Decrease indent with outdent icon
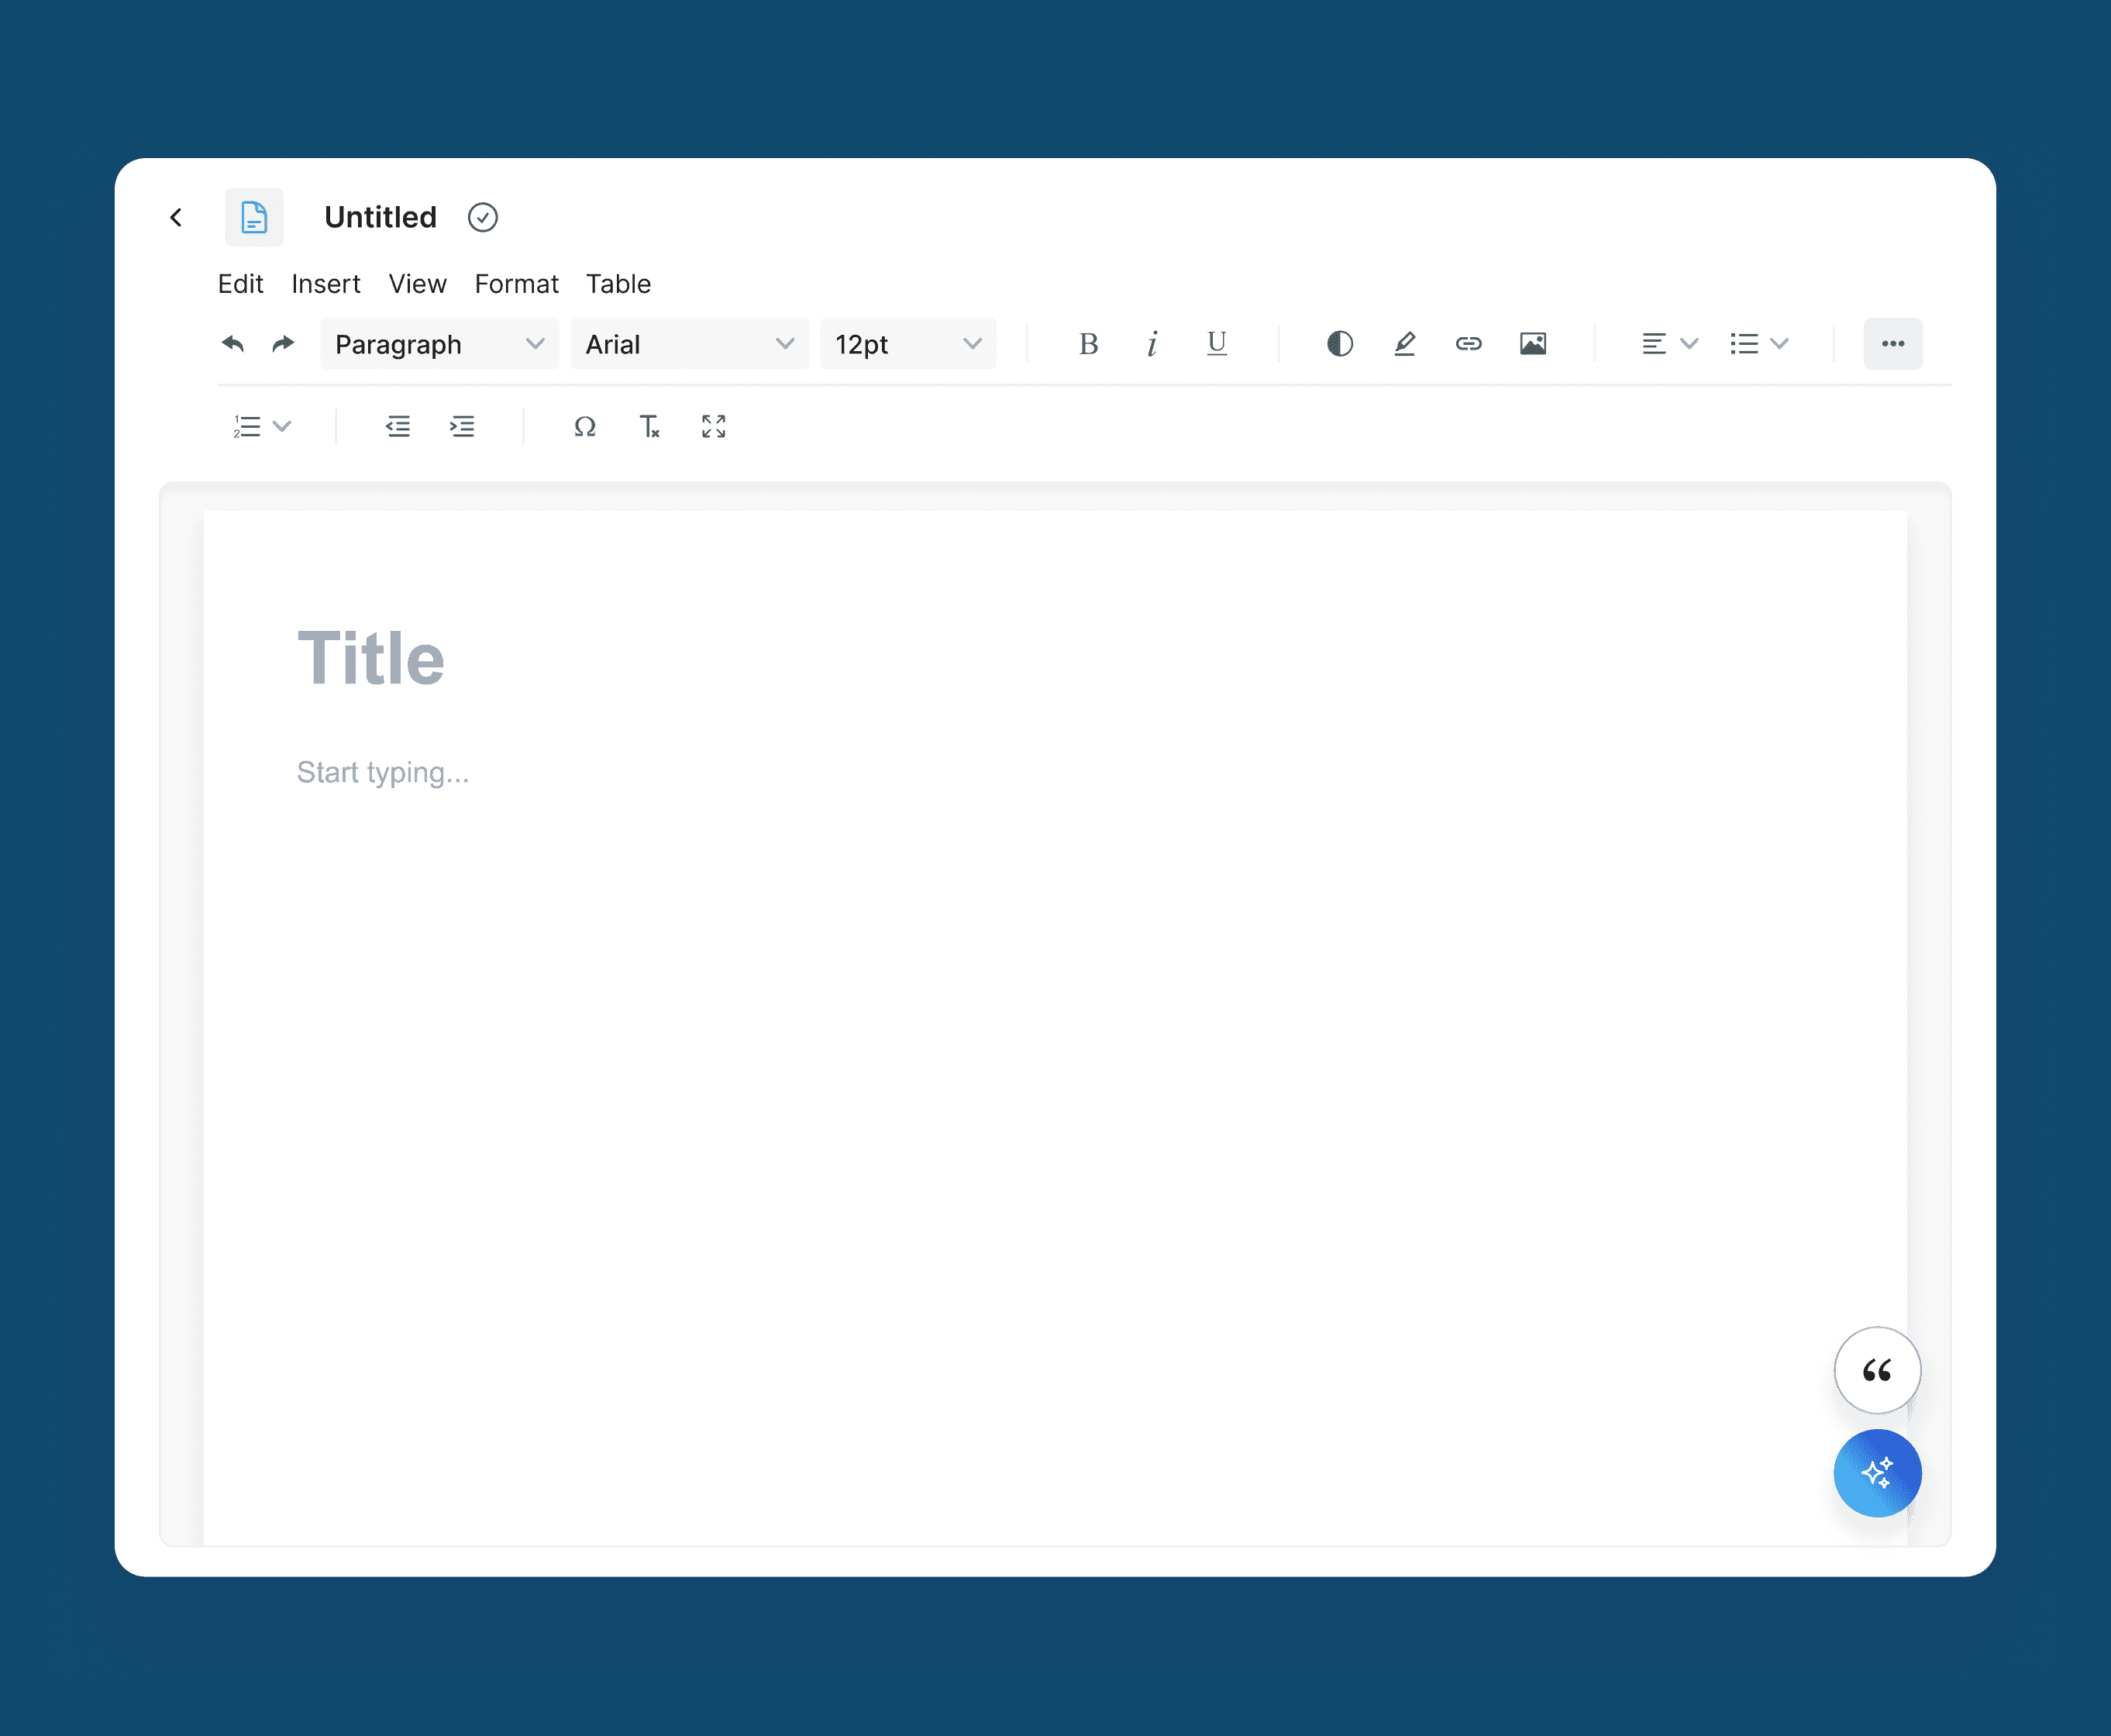 point(397,427)
